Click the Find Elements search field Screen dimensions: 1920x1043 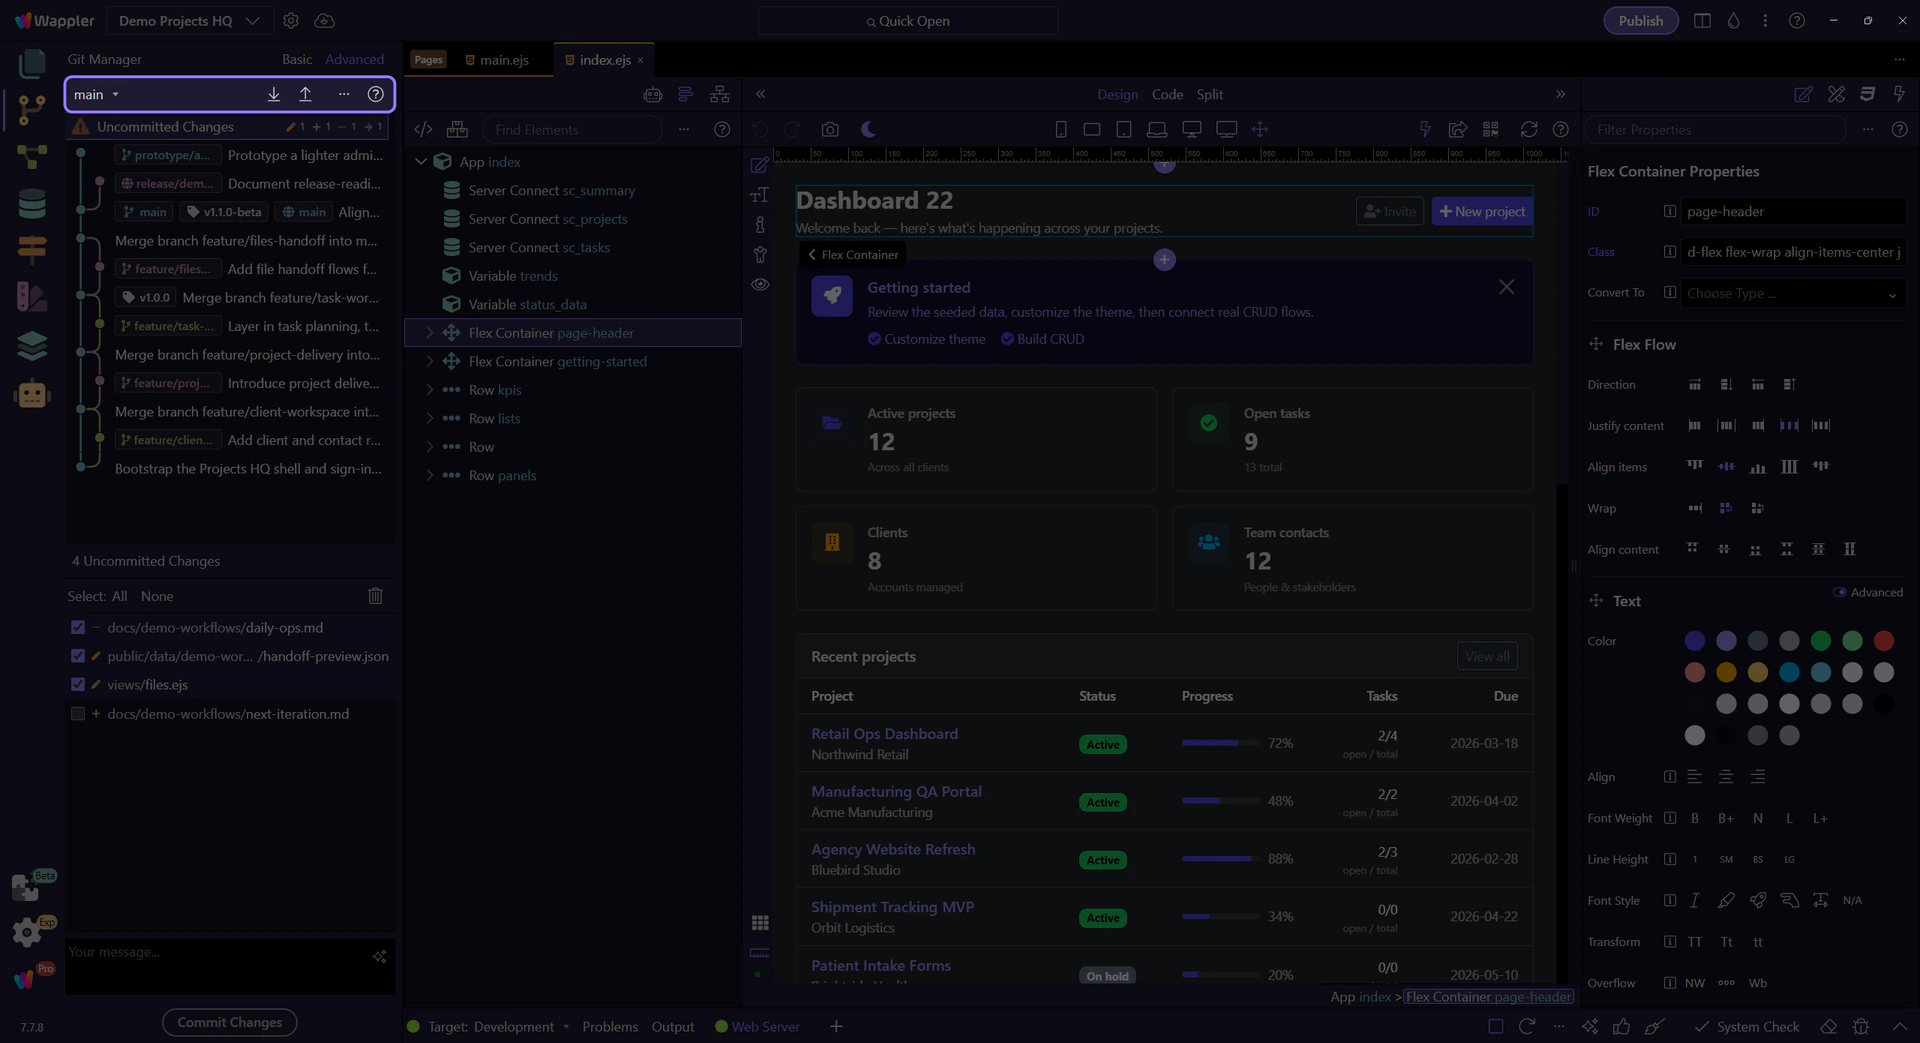click(x=571, y=129)
